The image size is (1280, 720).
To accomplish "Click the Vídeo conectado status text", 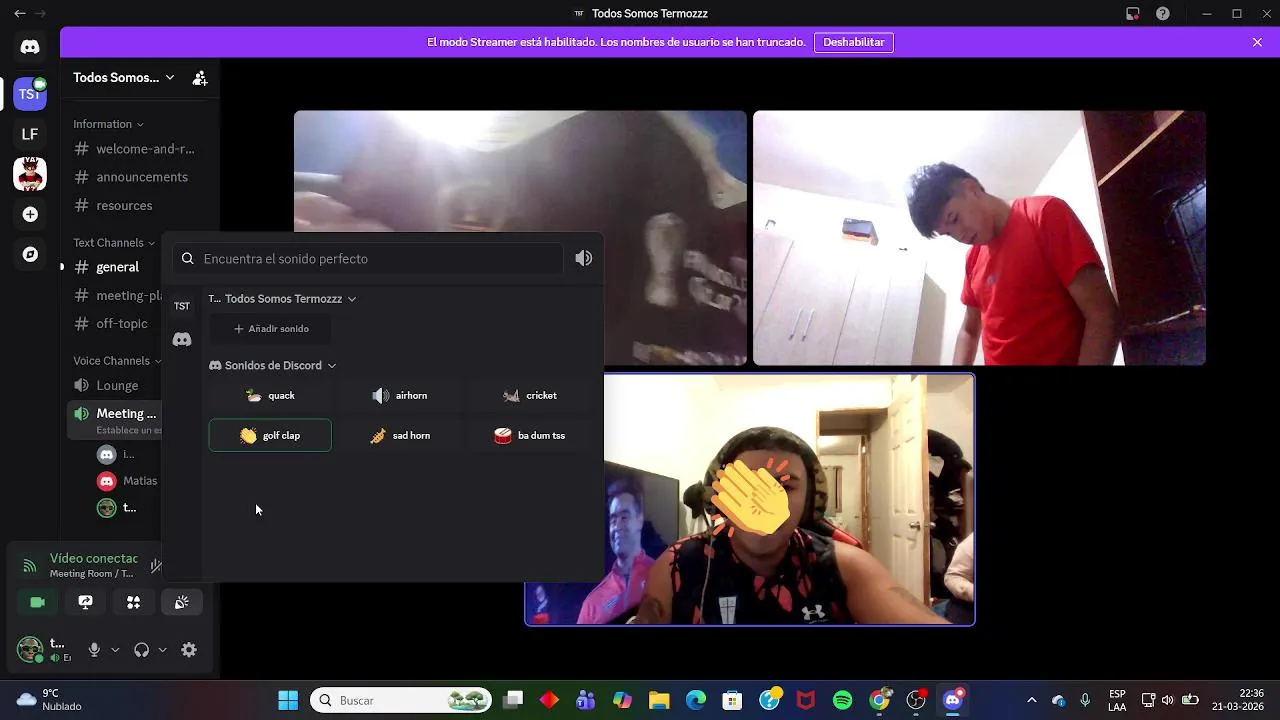I will click(x=94, y=558).
